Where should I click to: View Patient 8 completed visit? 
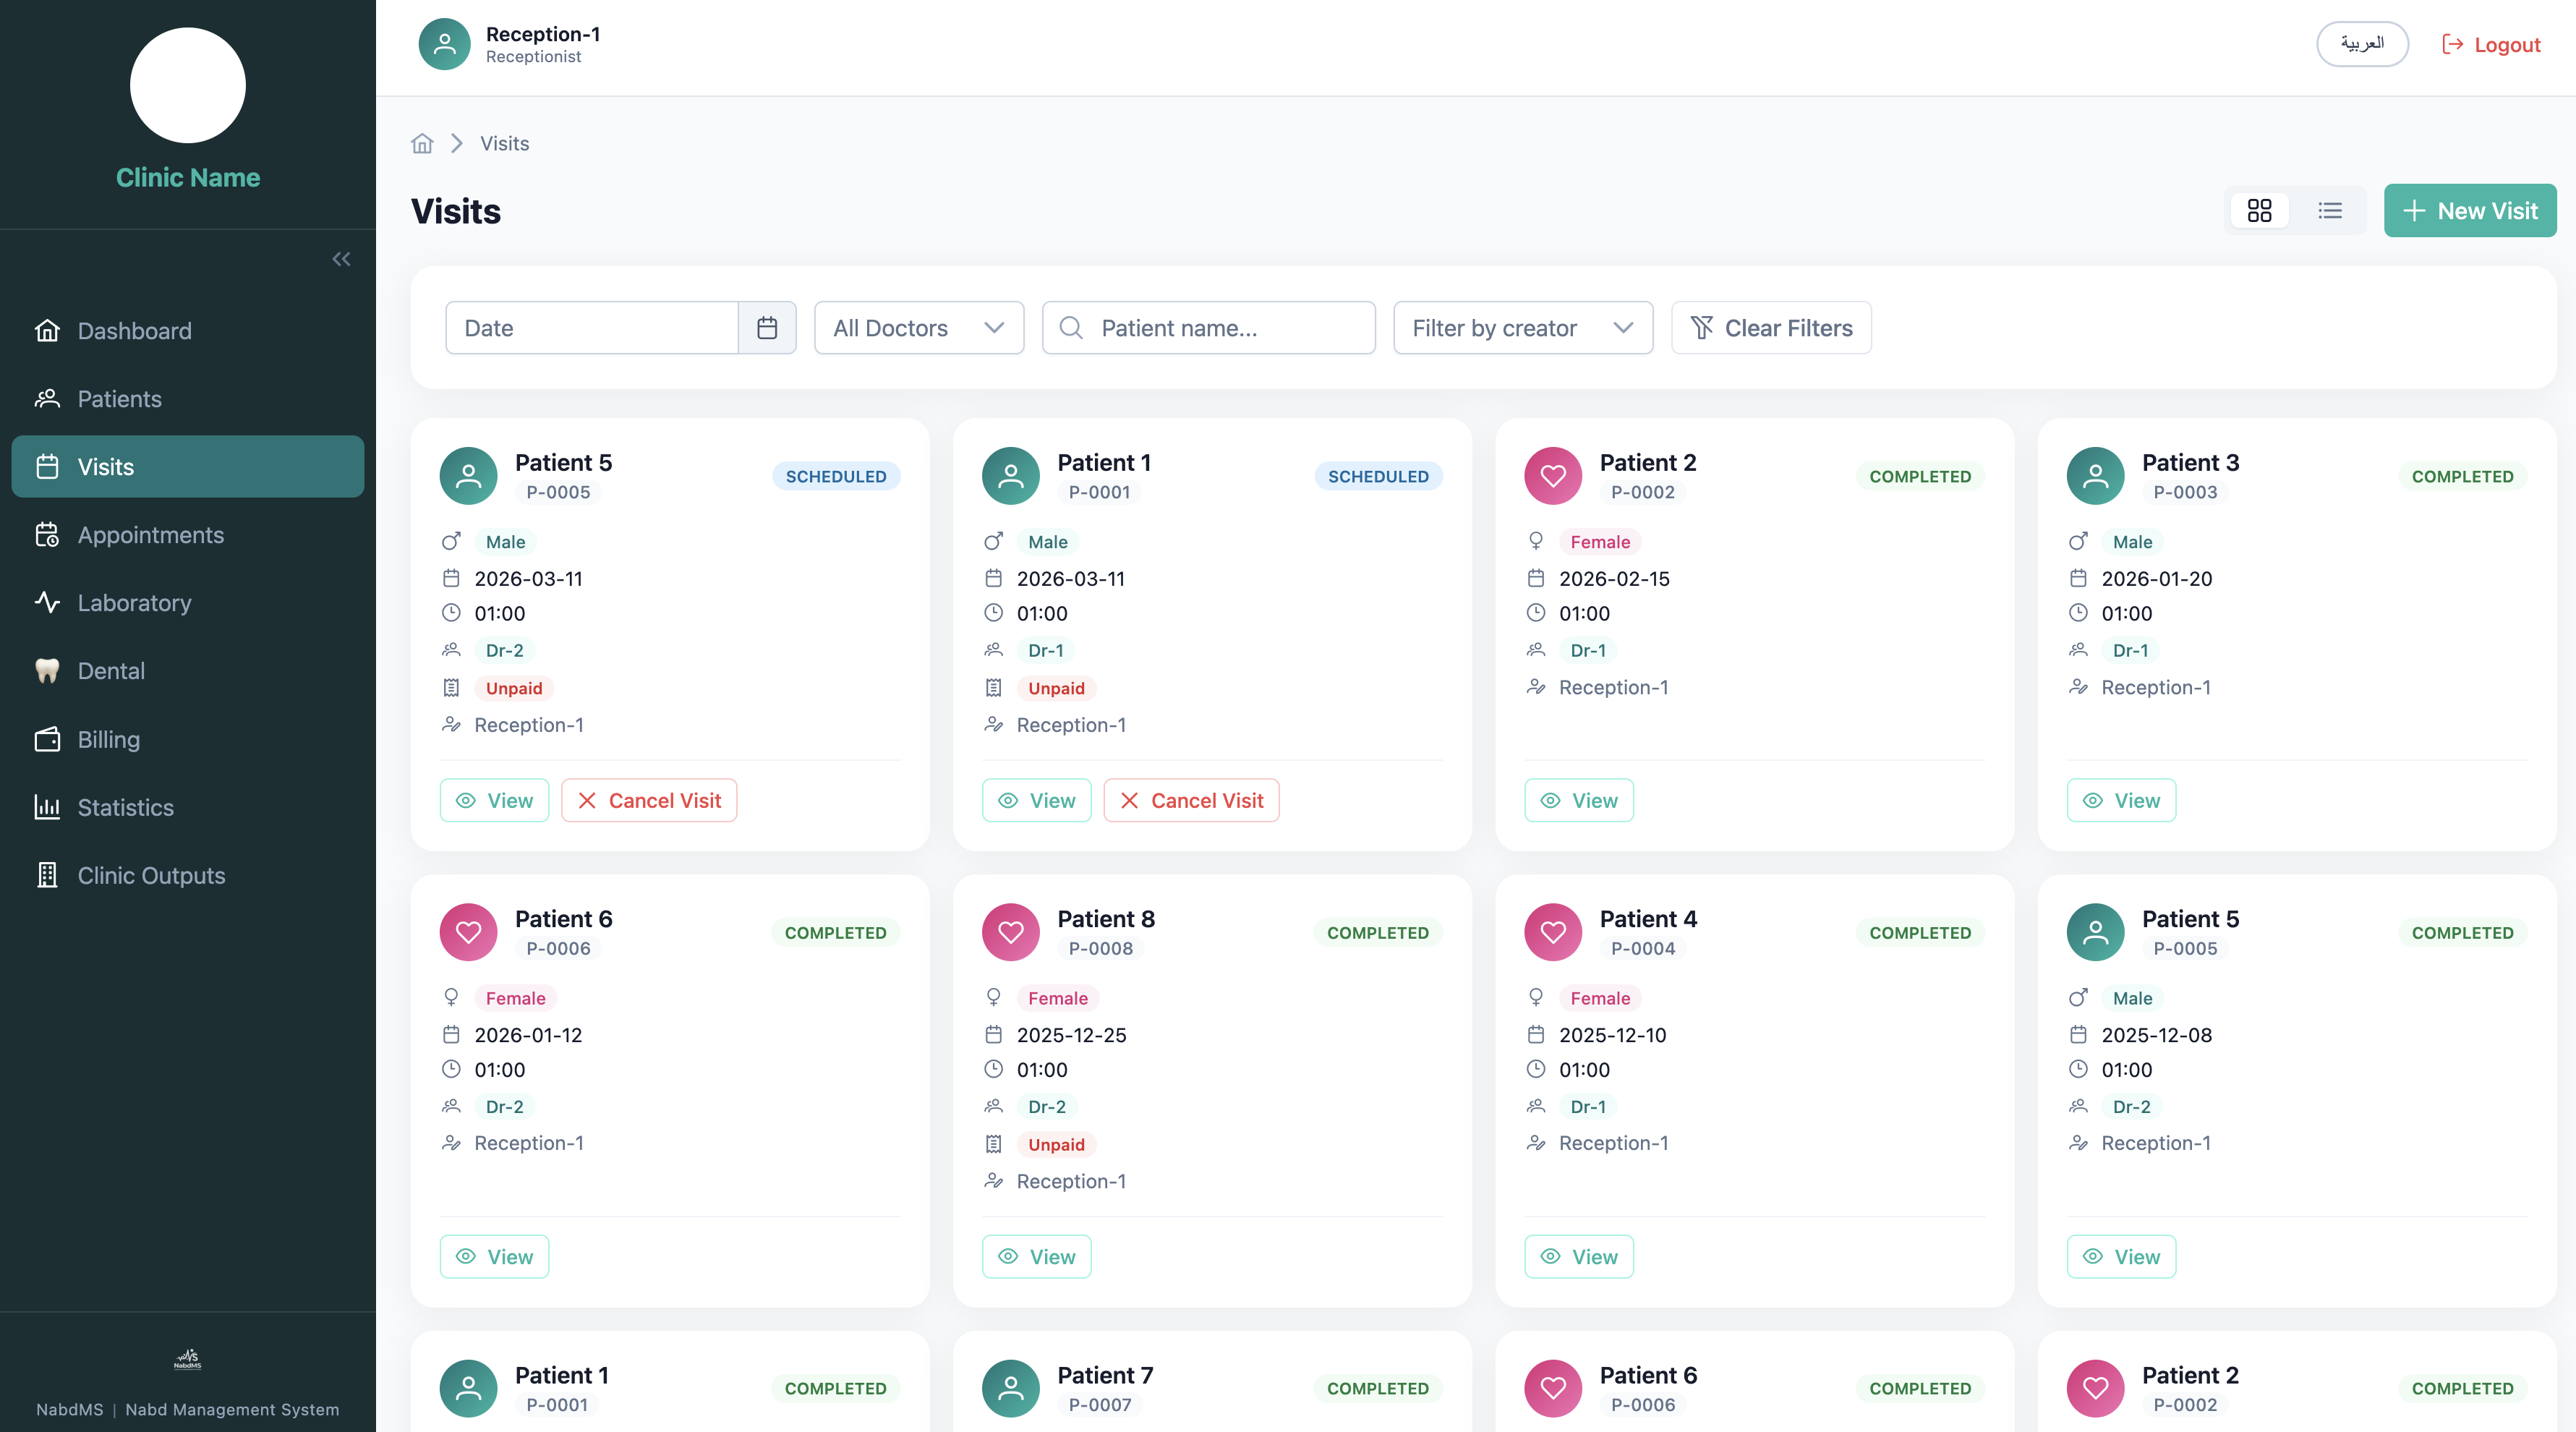(x=1036, y=1256)
